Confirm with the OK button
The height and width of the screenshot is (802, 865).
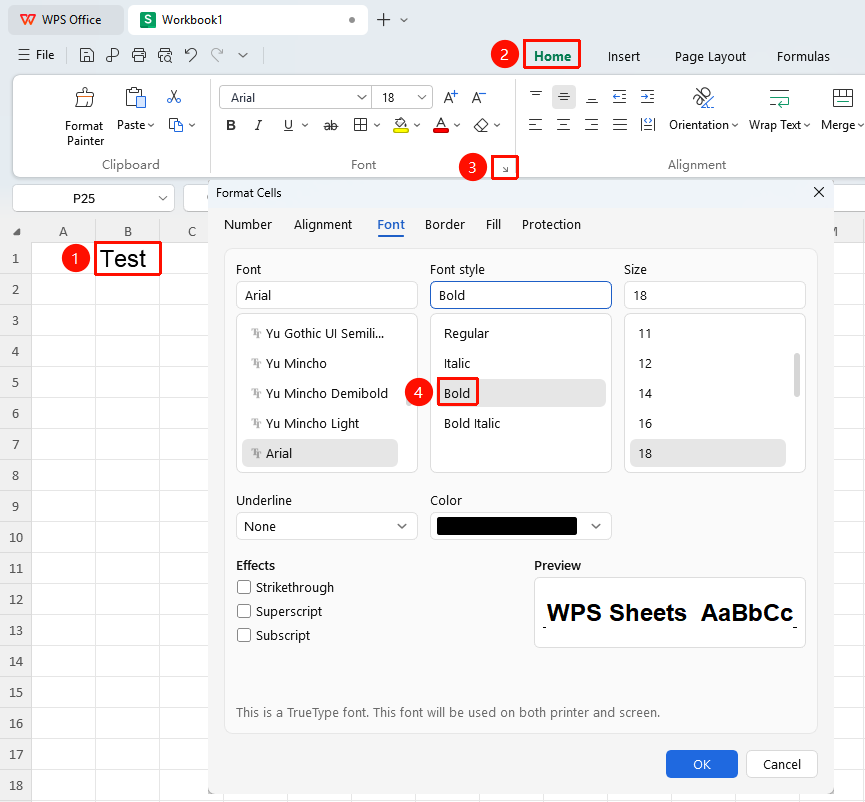702,764
